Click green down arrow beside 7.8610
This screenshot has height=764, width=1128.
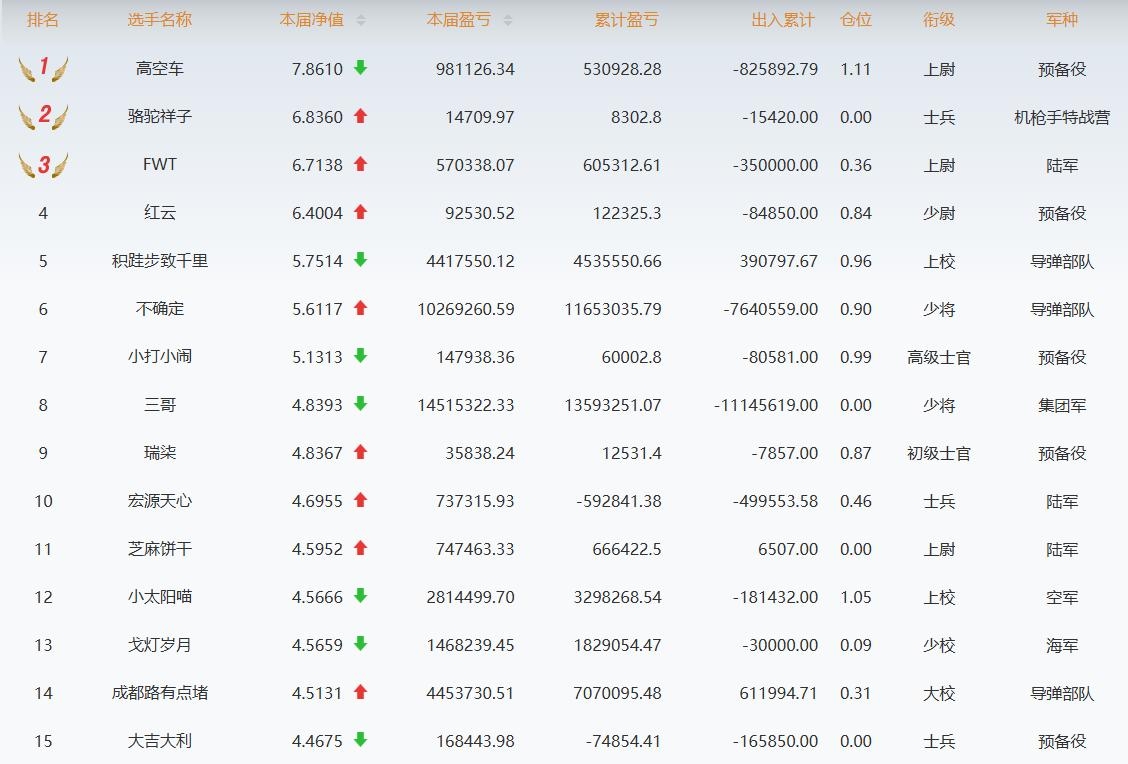(361, 68)
